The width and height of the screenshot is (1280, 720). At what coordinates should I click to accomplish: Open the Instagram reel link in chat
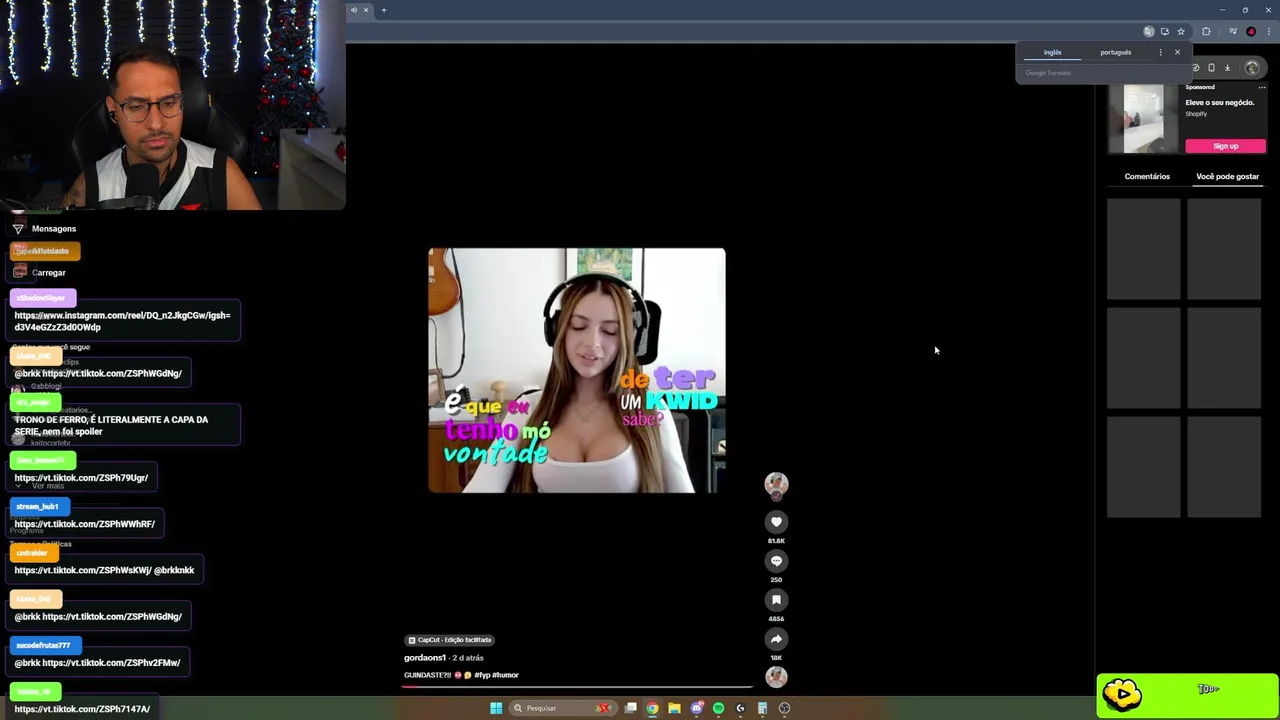point(122,321)
